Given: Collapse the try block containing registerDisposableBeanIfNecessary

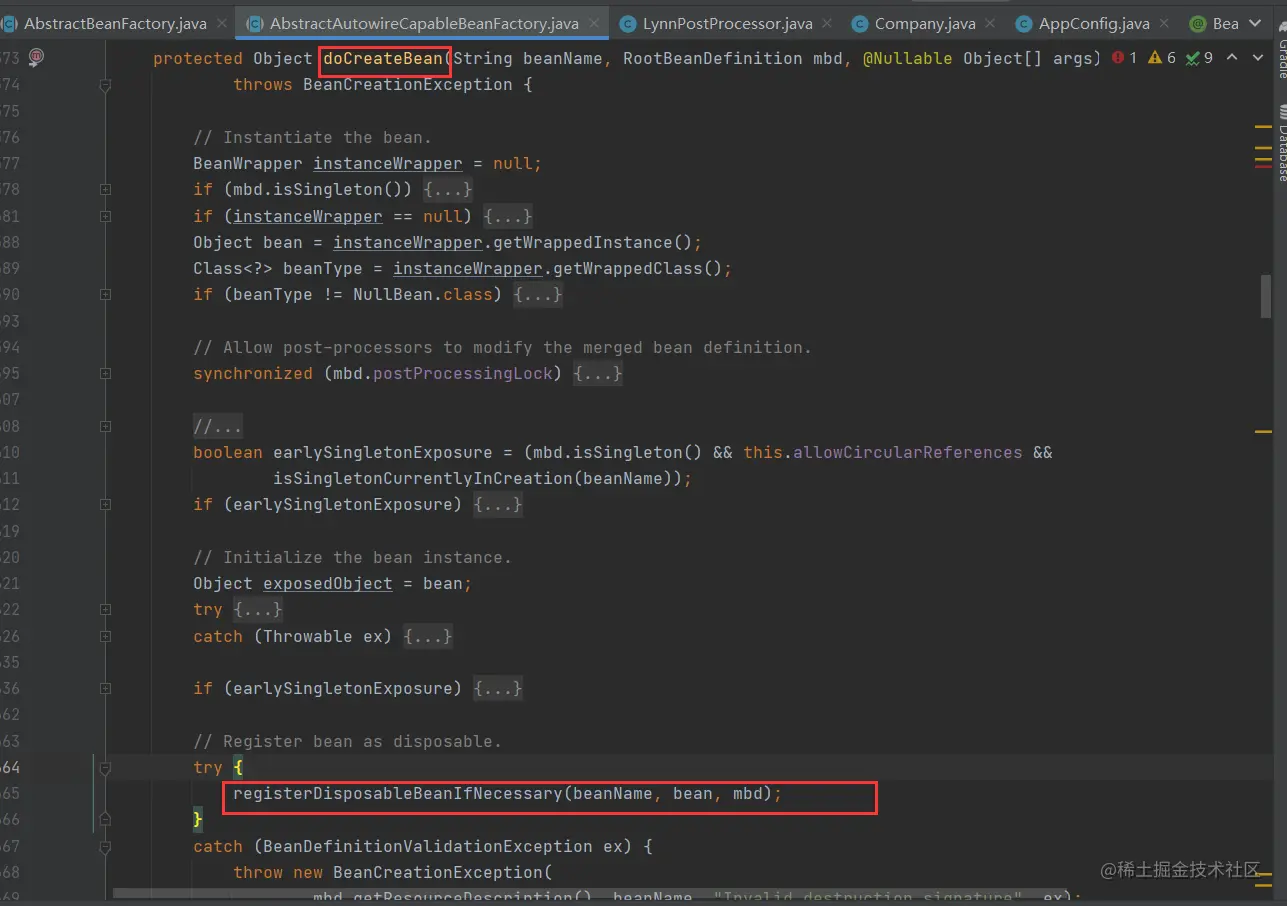Looking at the screenshot, I should click(106, 767).
